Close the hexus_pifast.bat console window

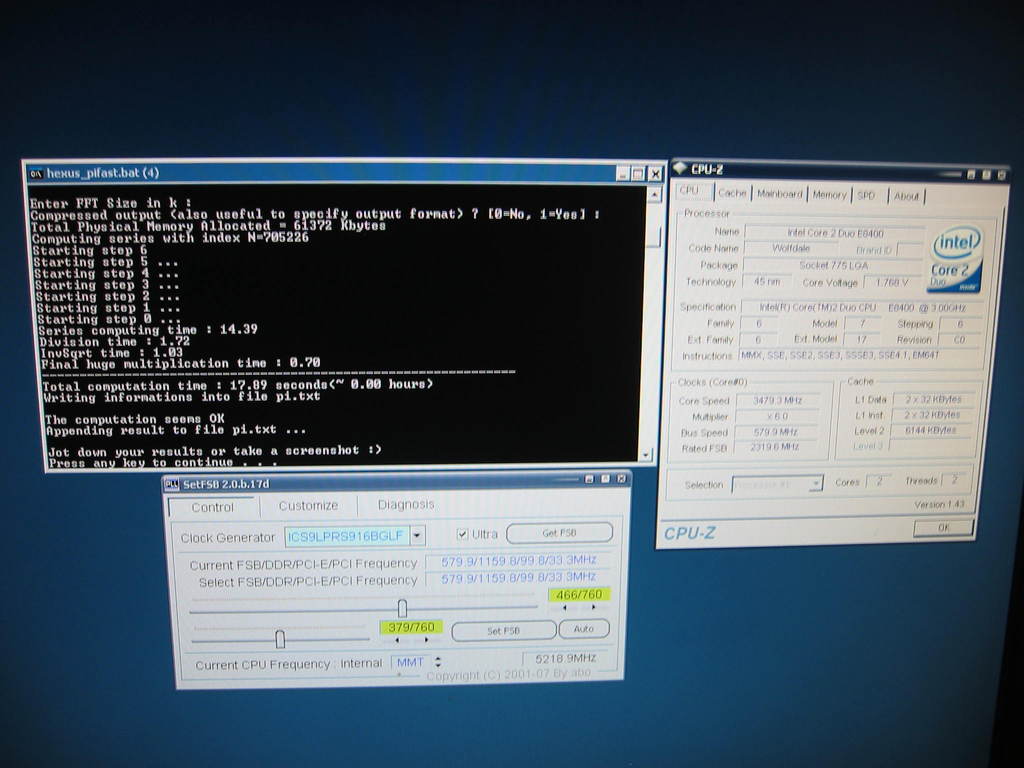654,174
